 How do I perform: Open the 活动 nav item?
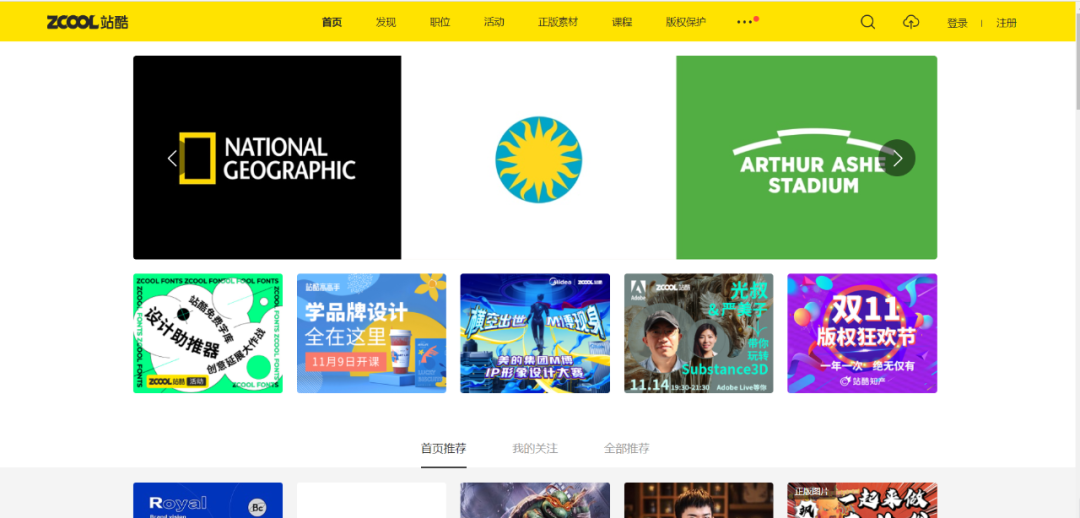coord(494,22)
